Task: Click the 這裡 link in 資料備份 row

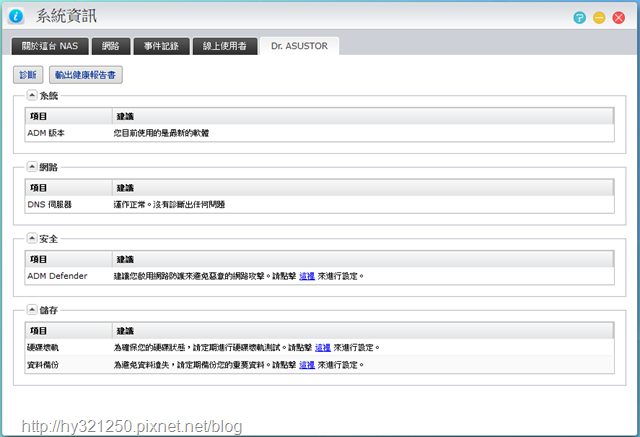Action: (x=307, y=365)
